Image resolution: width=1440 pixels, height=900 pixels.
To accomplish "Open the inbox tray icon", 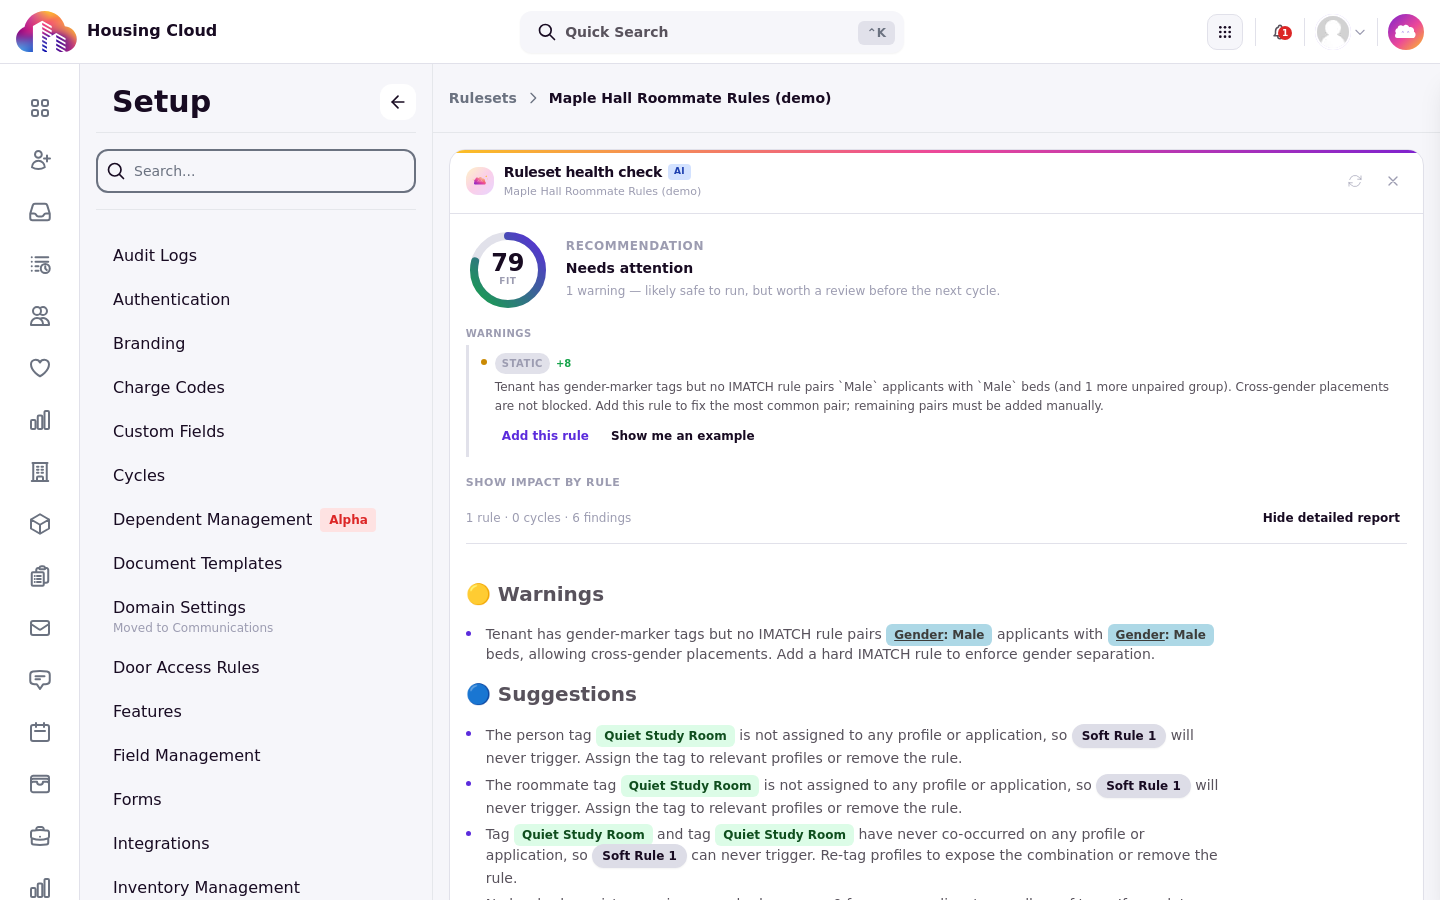I will point(40,212).
